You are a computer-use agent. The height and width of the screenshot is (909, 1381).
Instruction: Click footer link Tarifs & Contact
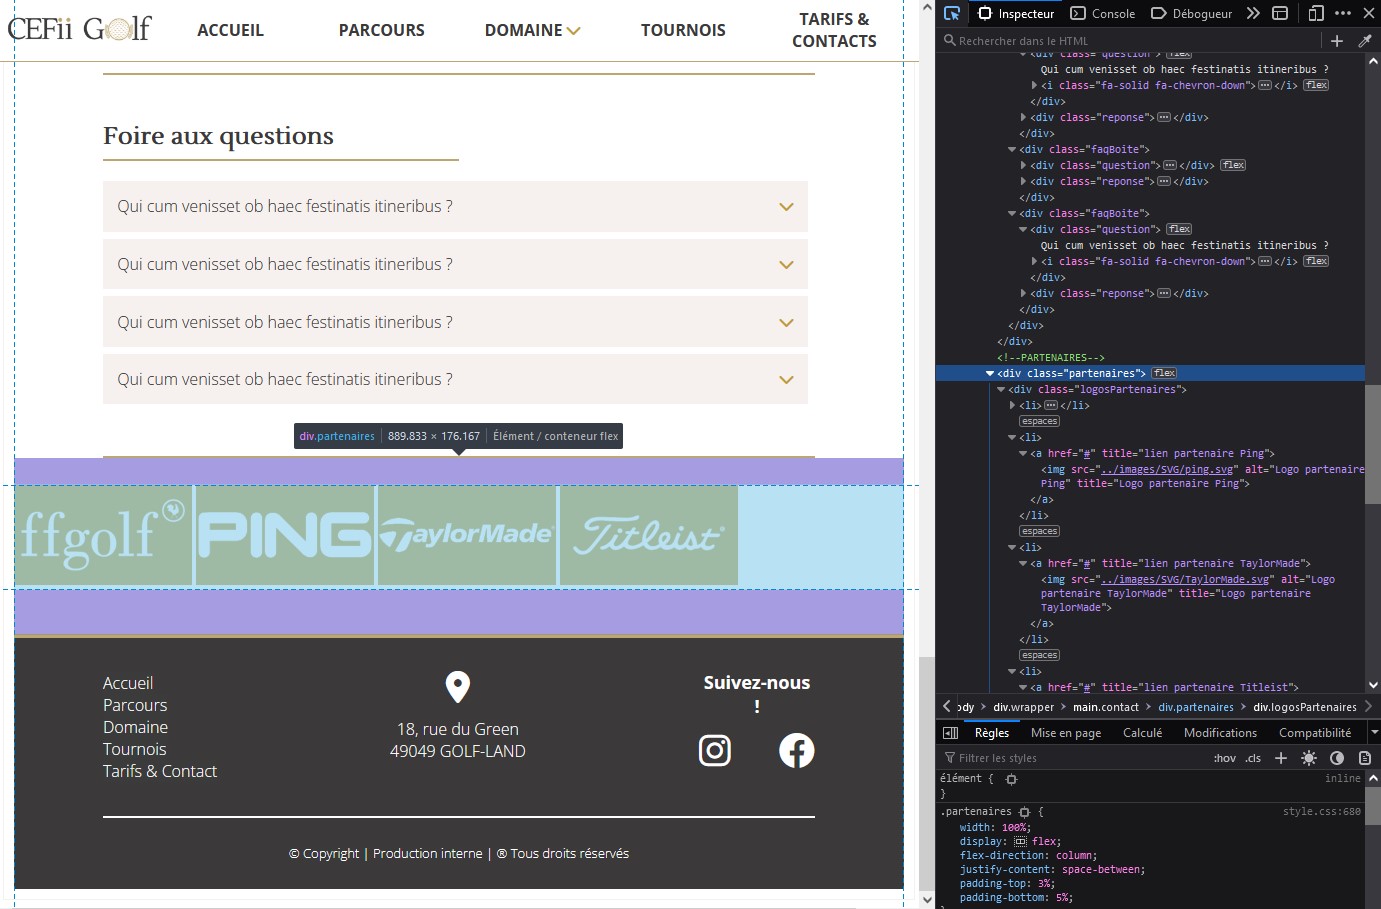(160, 771)
